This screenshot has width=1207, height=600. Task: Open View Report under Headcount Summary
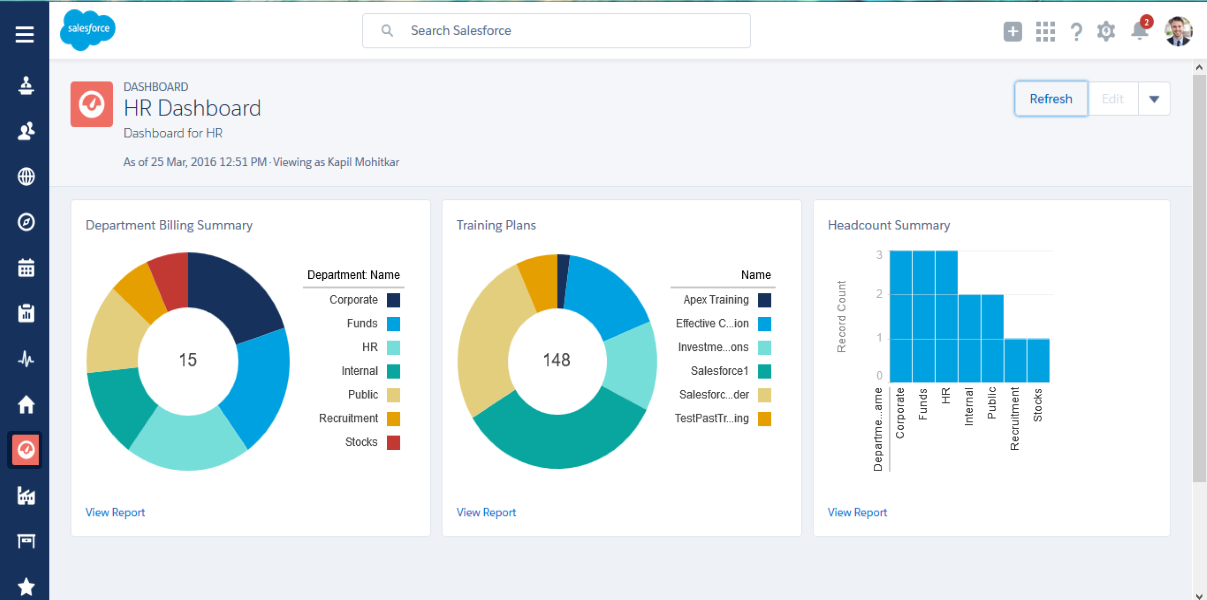(857, 512)
